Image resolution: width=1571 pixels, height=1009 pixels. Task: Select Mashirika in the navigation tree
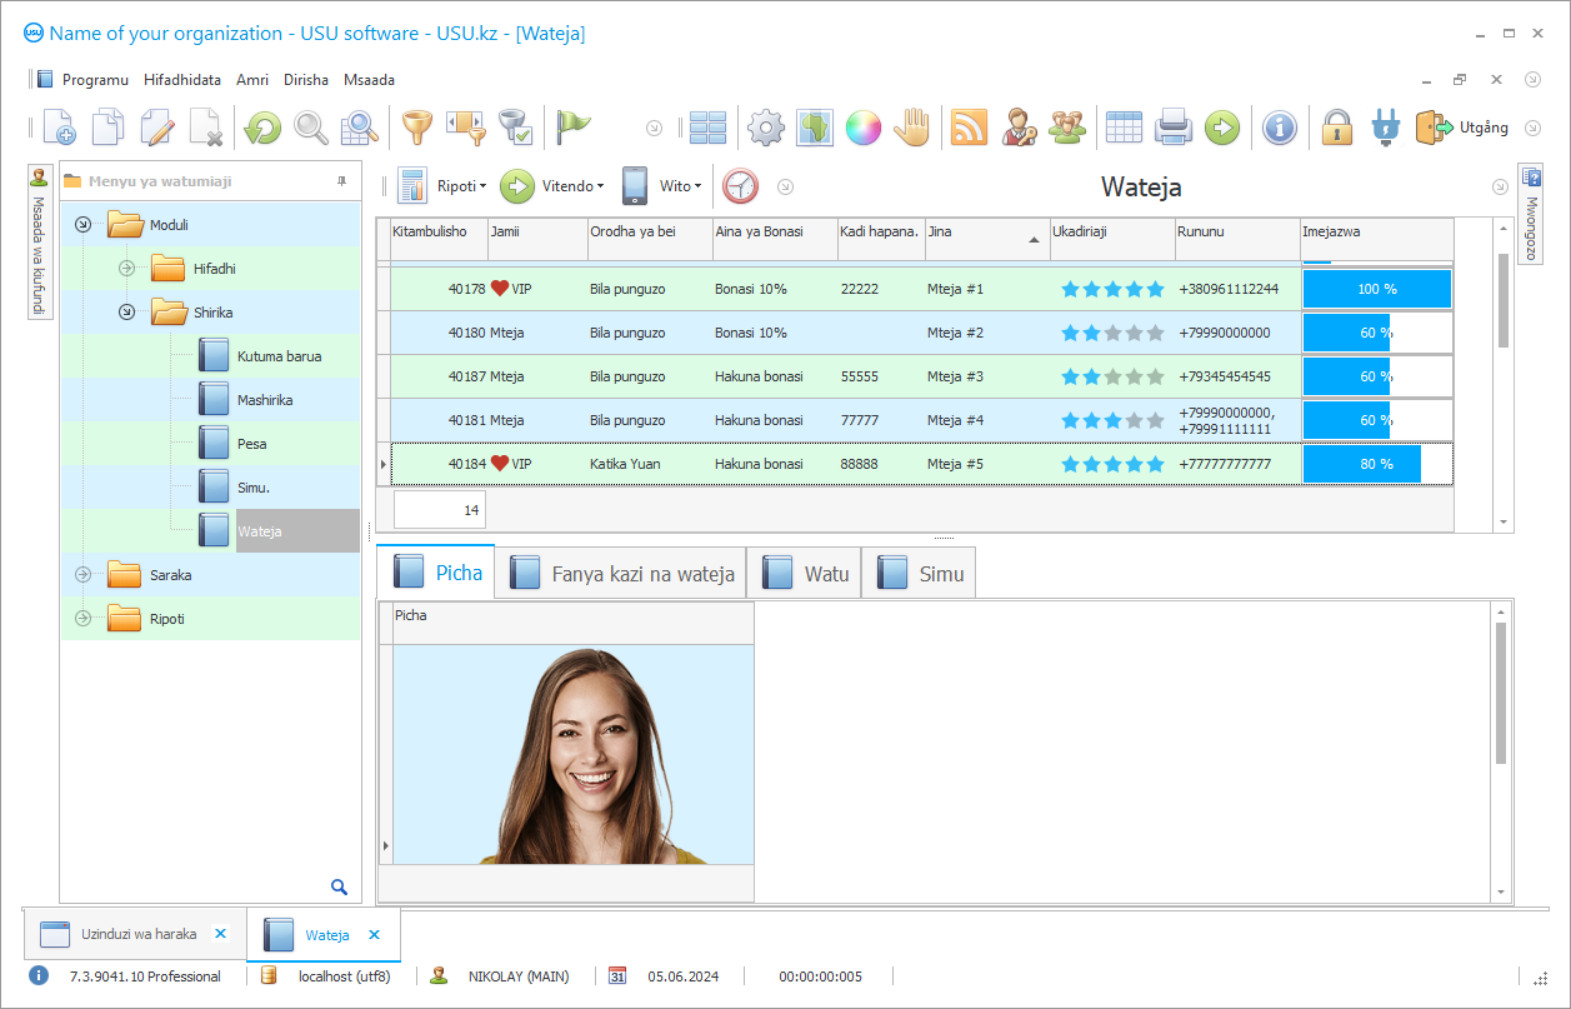tap(264, 400)
